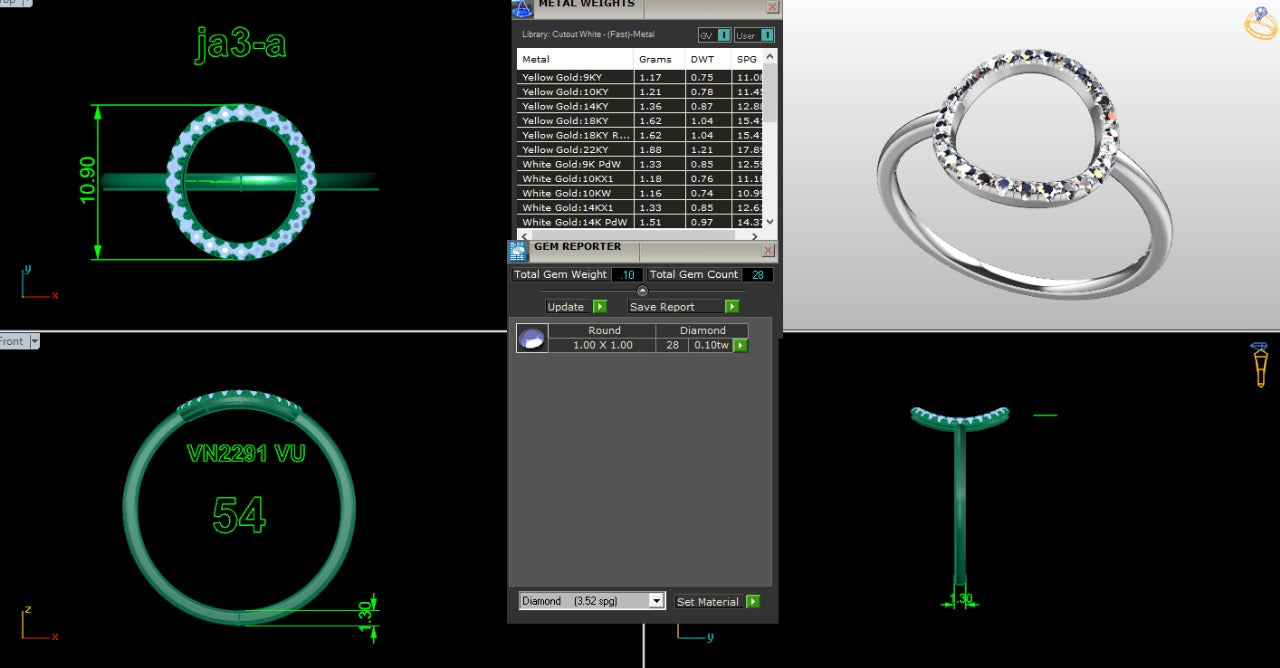The image size is (1280, 668).
Task: Click the green arrow next to Update
Action: [600, 307]
